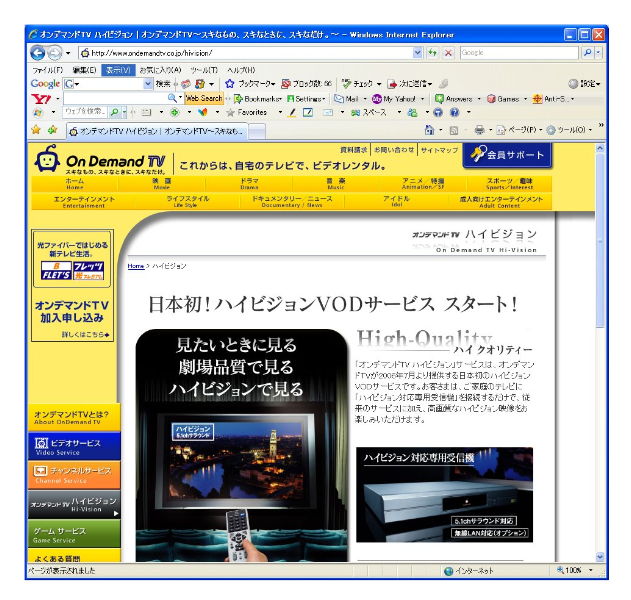Click the 映画 Movie navigation item
Screen dimensions: 631x600
tap(161, 184)
